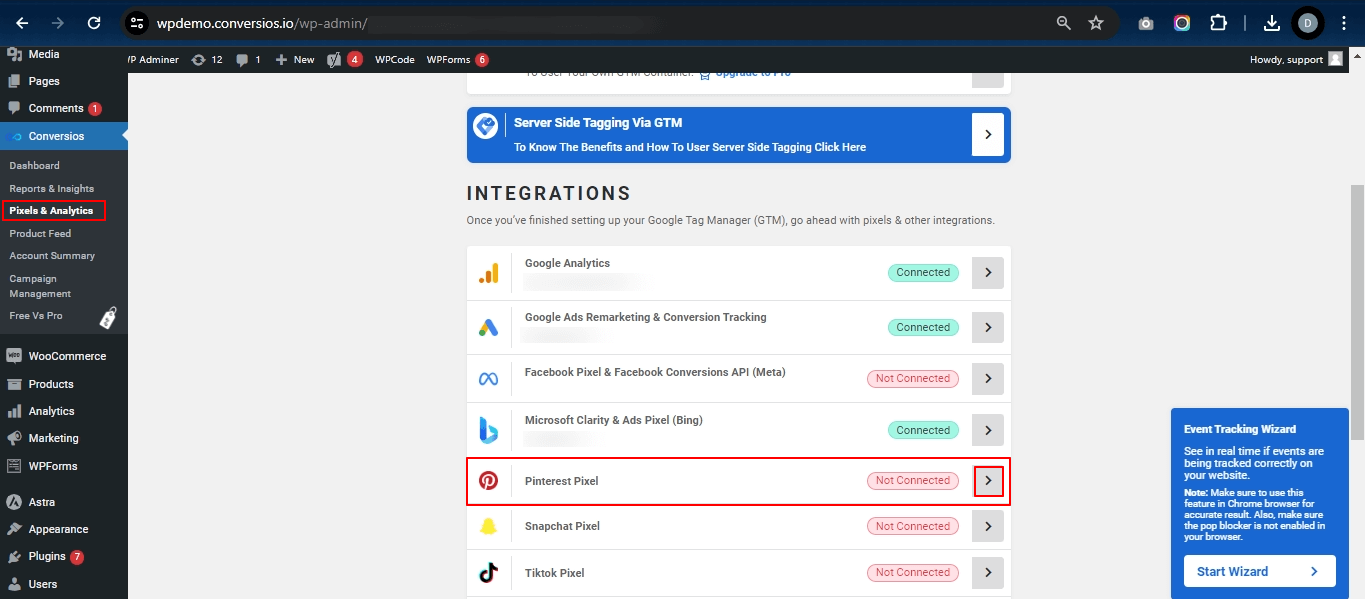Click the Google Ads logo icon

coord(488,327)
